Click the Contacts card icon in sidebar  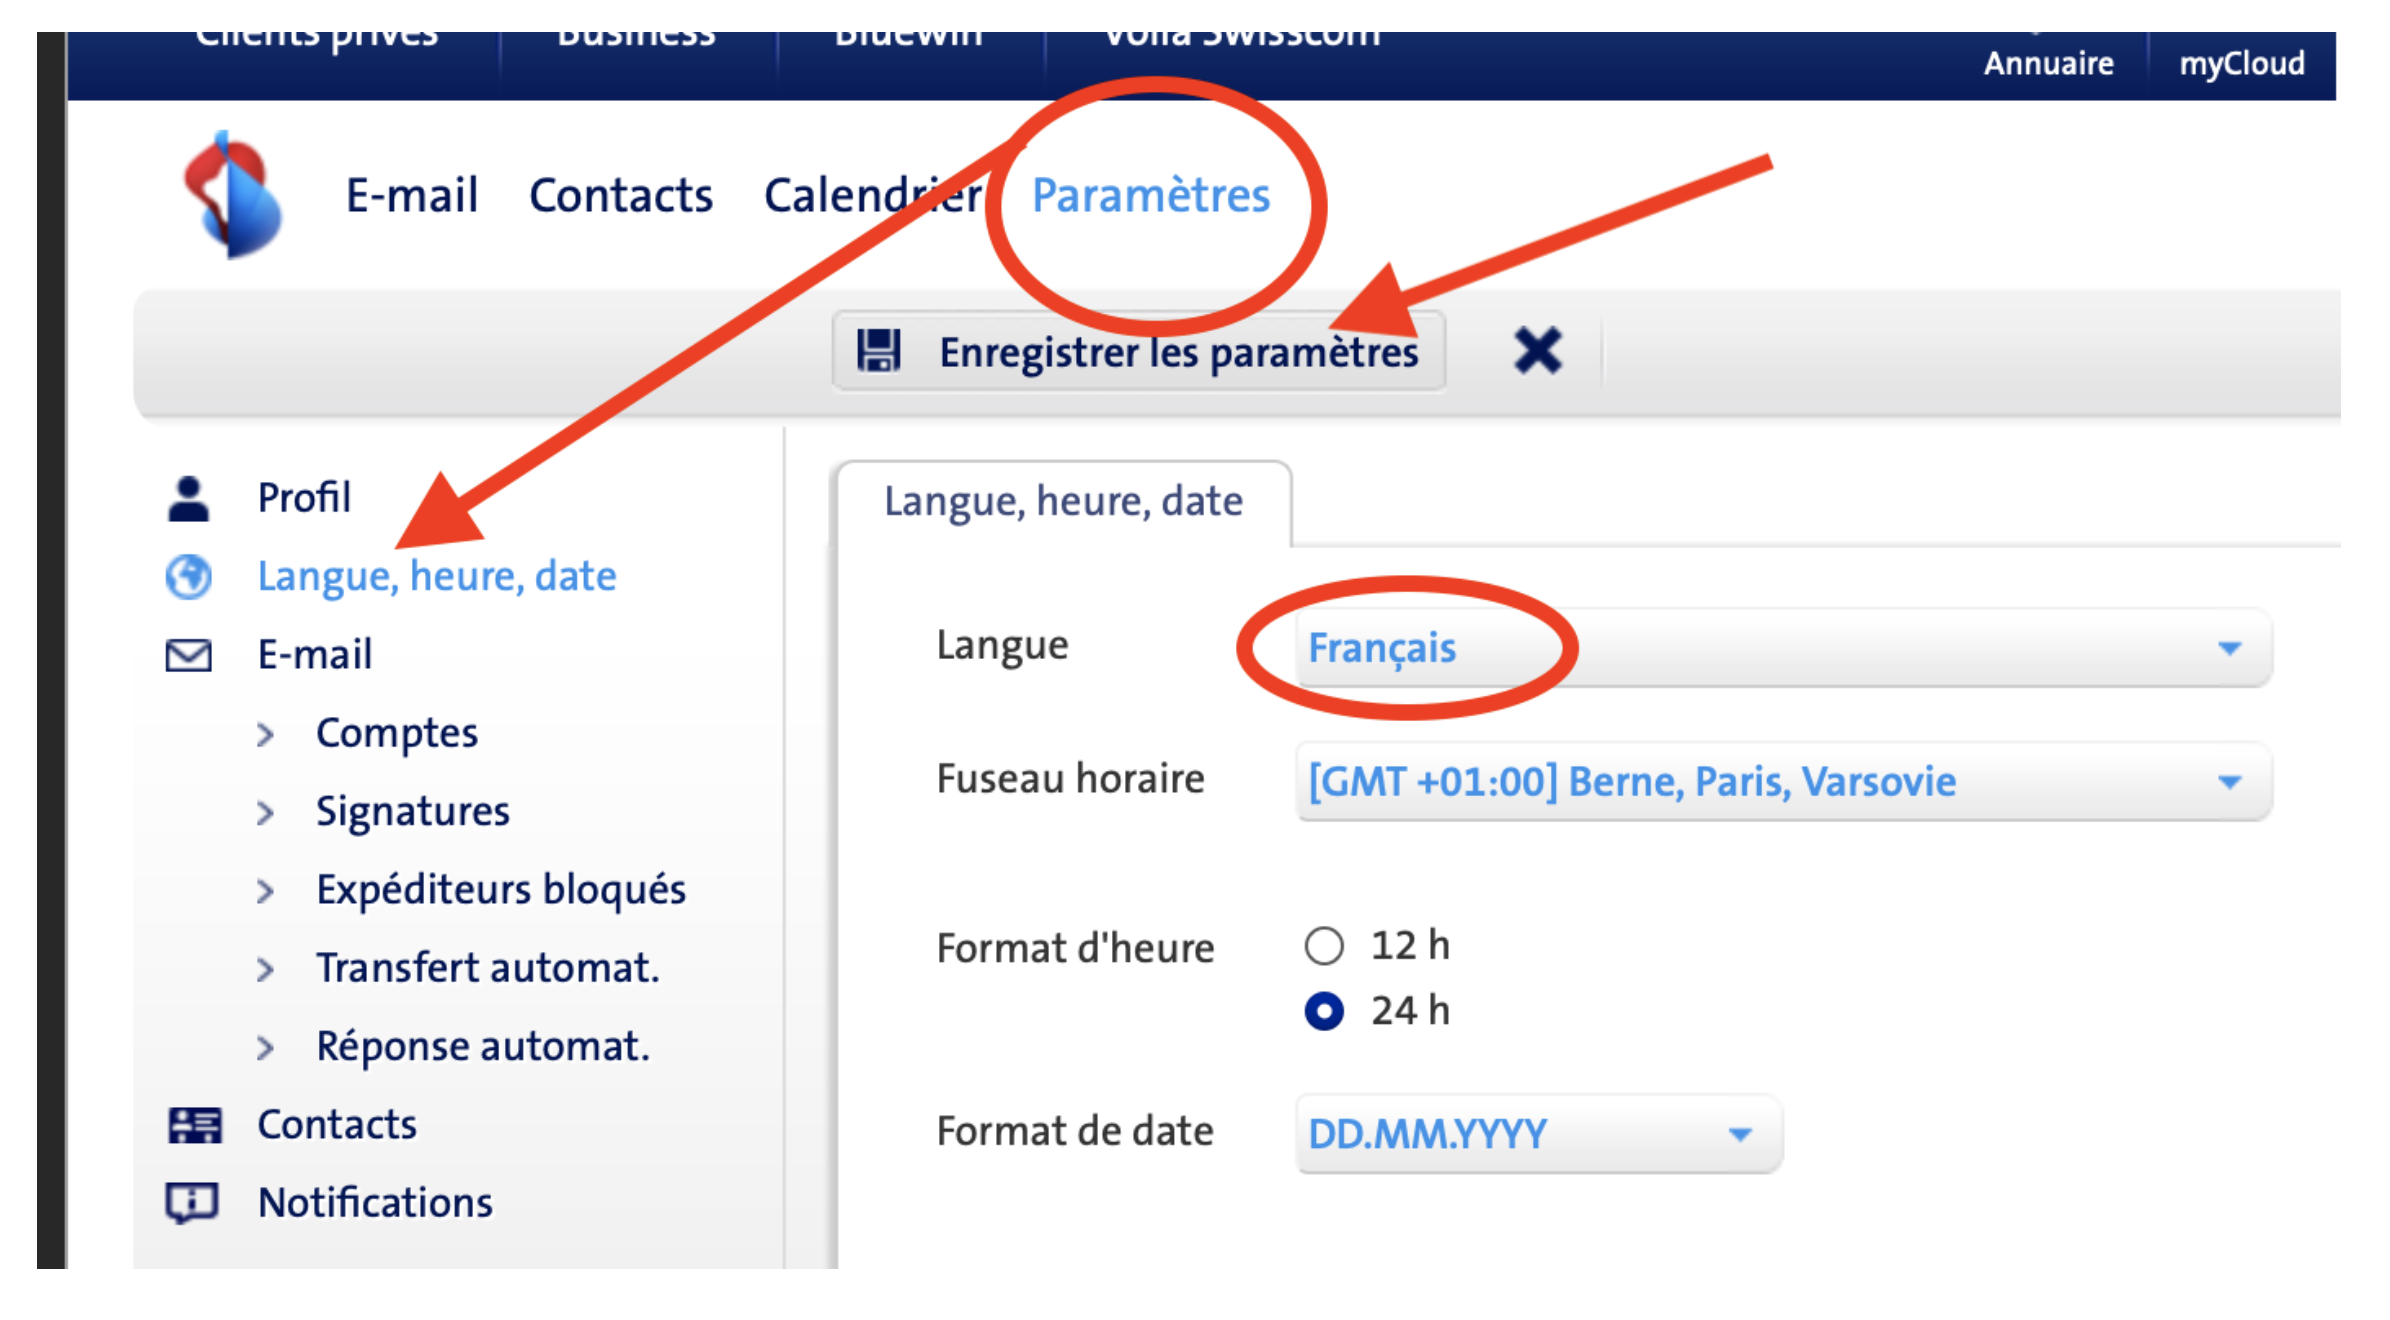(194, 1125)
